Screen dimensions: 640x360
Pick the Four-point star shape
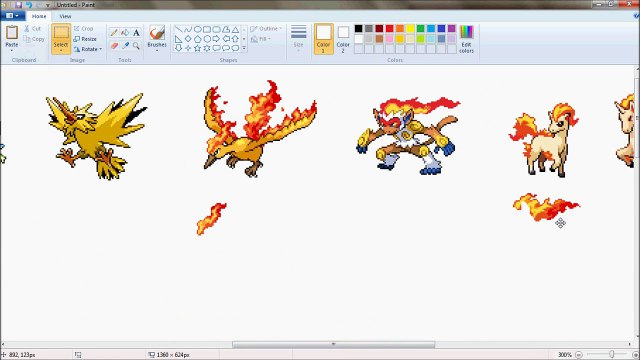click(188, 48)
